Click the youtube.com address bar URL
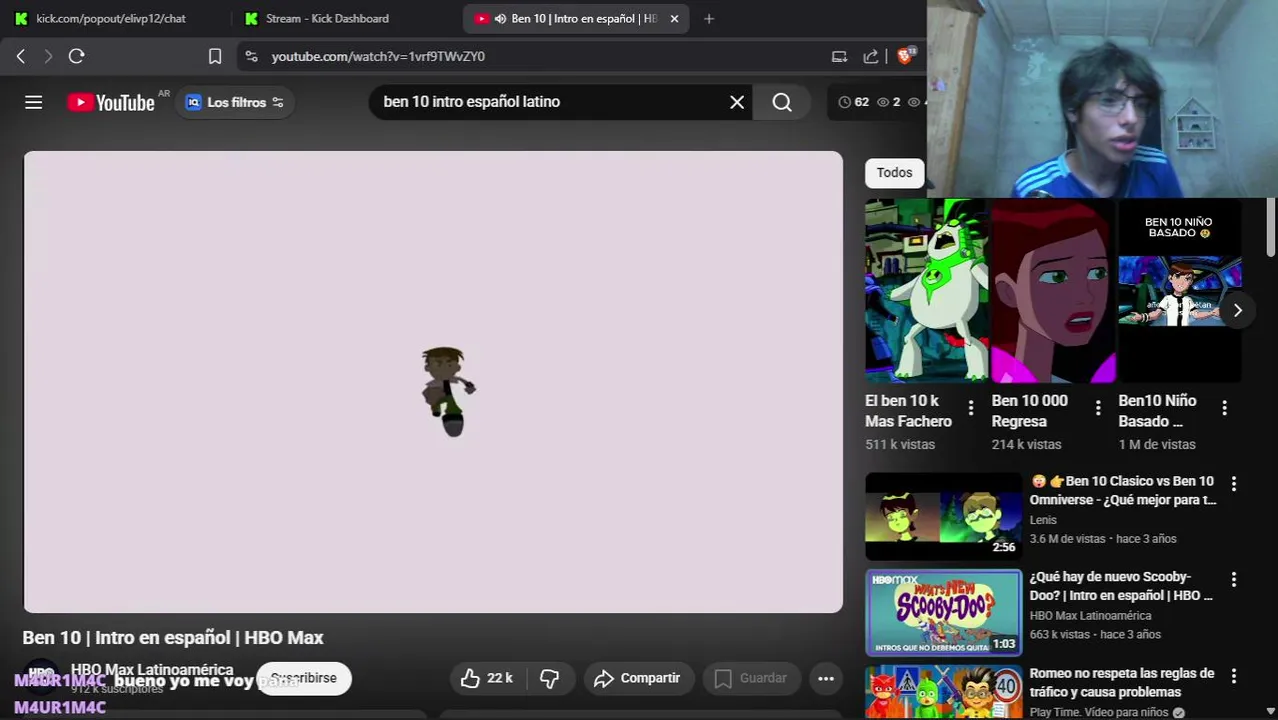The width and height of the screenshot is (1278, 720). (378, 56)
